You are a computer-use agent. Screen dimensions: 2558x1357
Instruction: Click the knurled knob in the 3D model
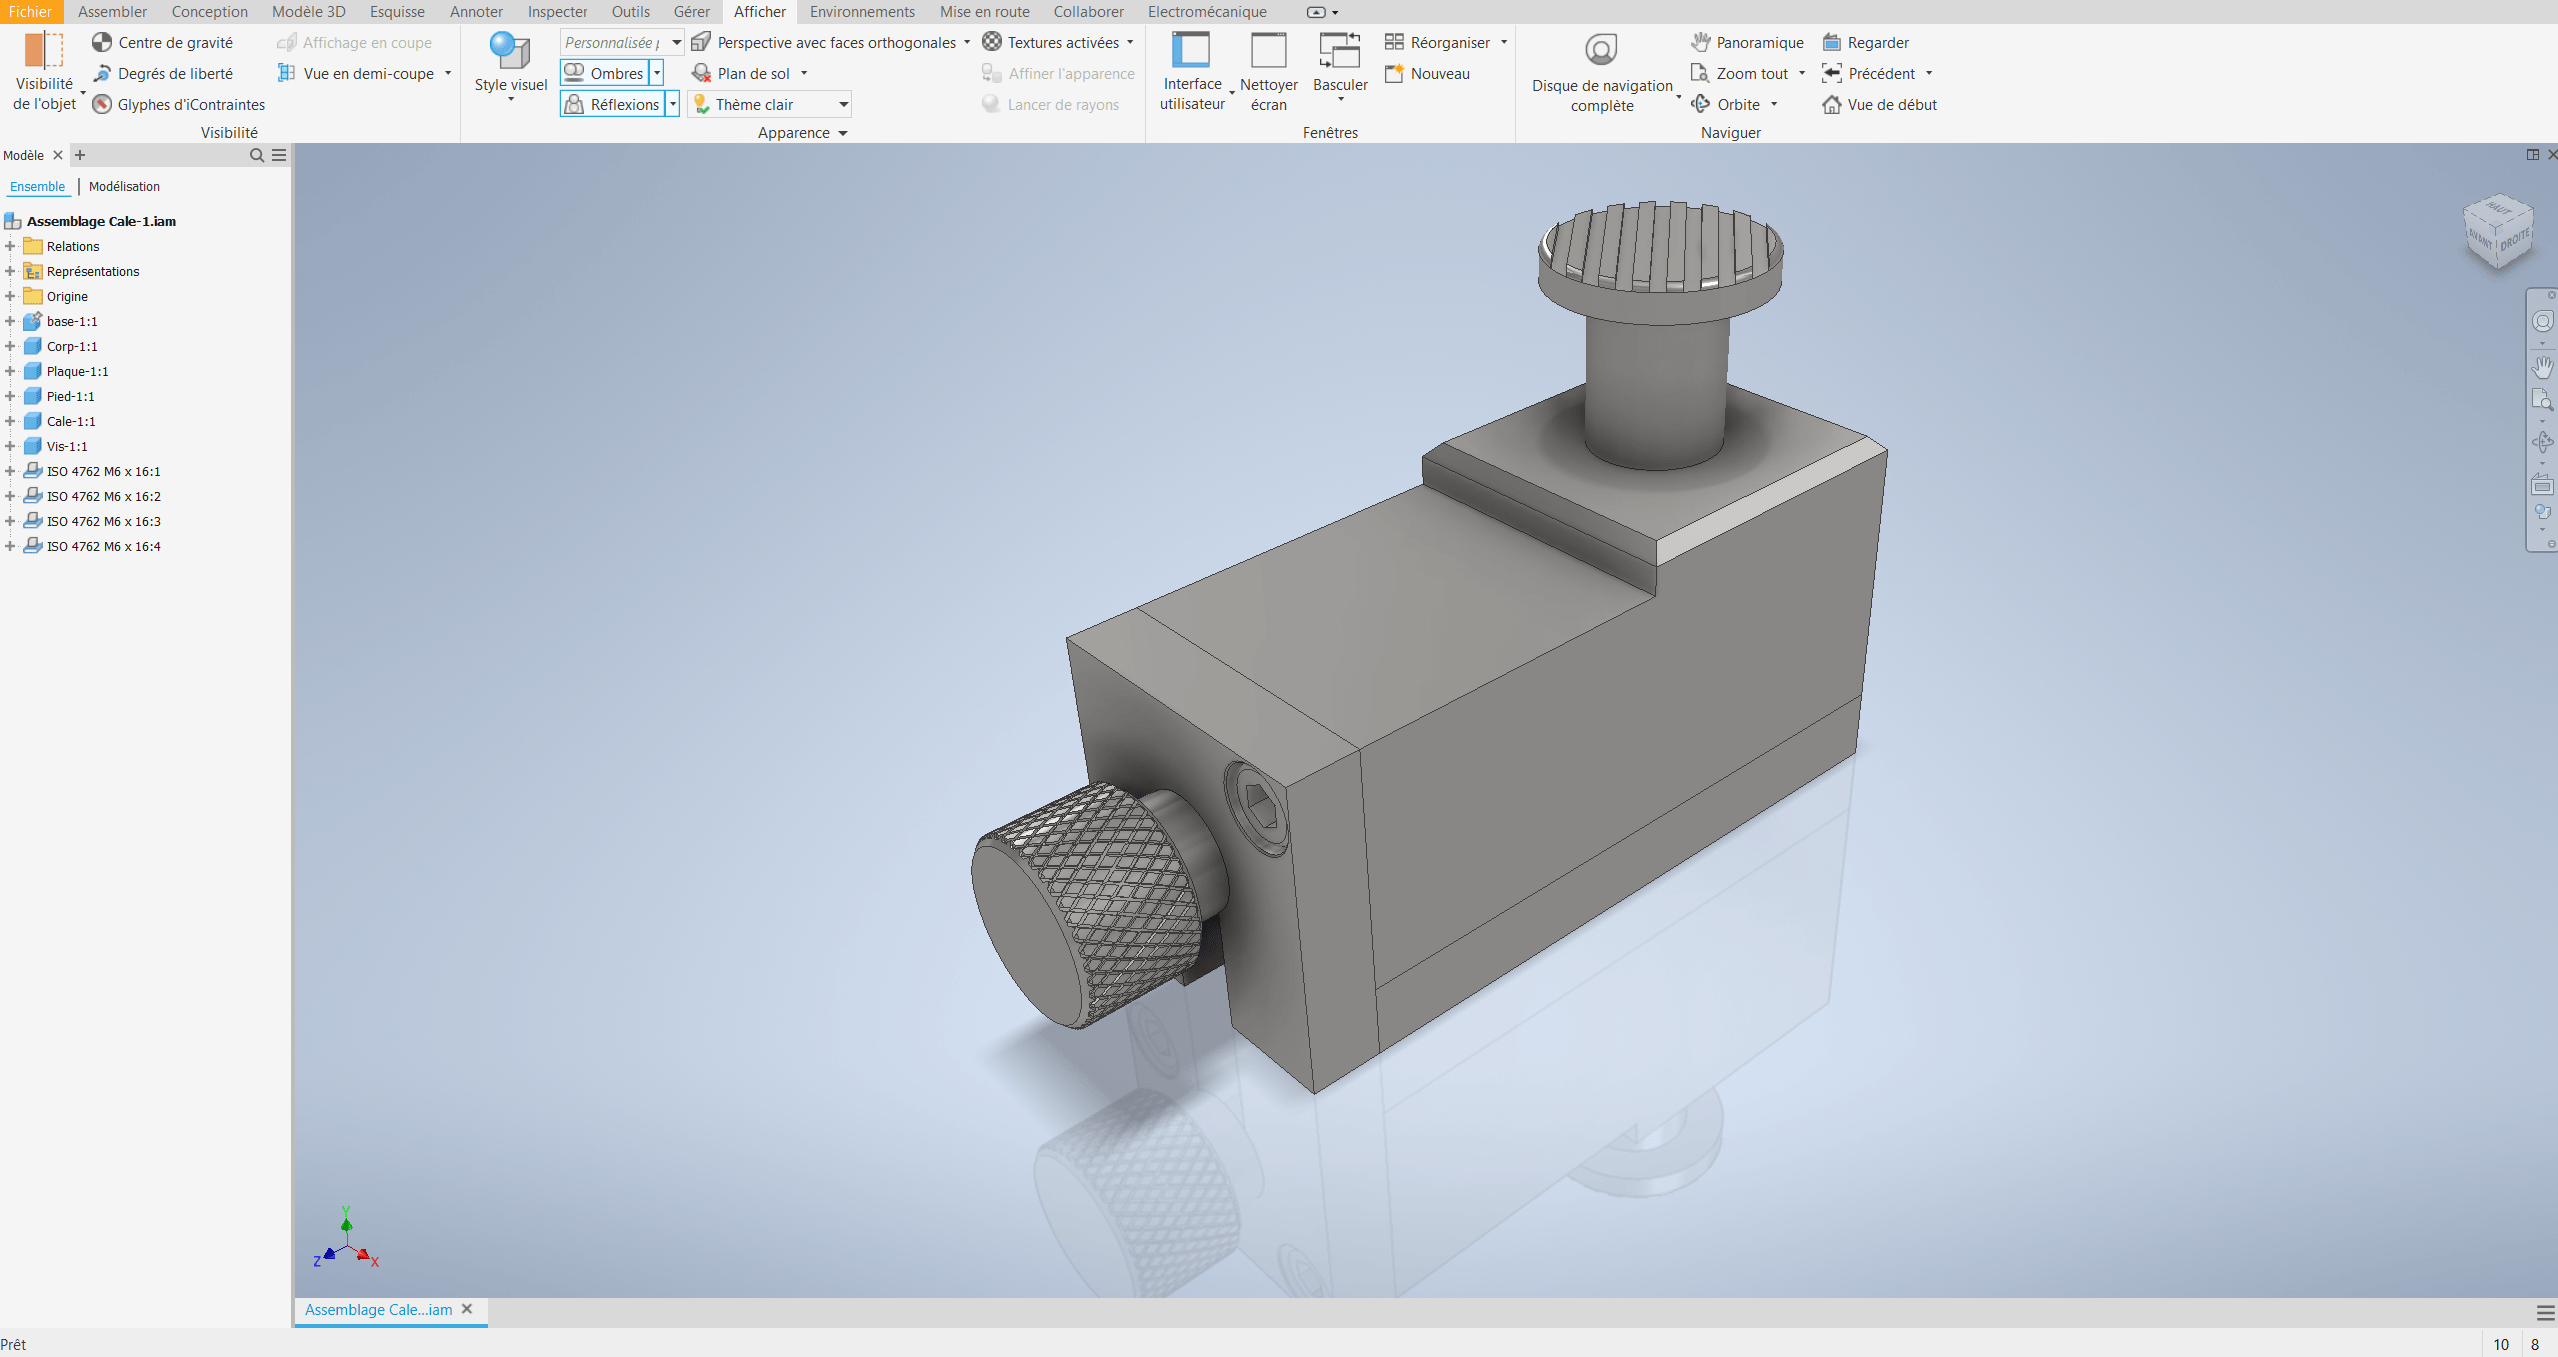pos(1090,905)
